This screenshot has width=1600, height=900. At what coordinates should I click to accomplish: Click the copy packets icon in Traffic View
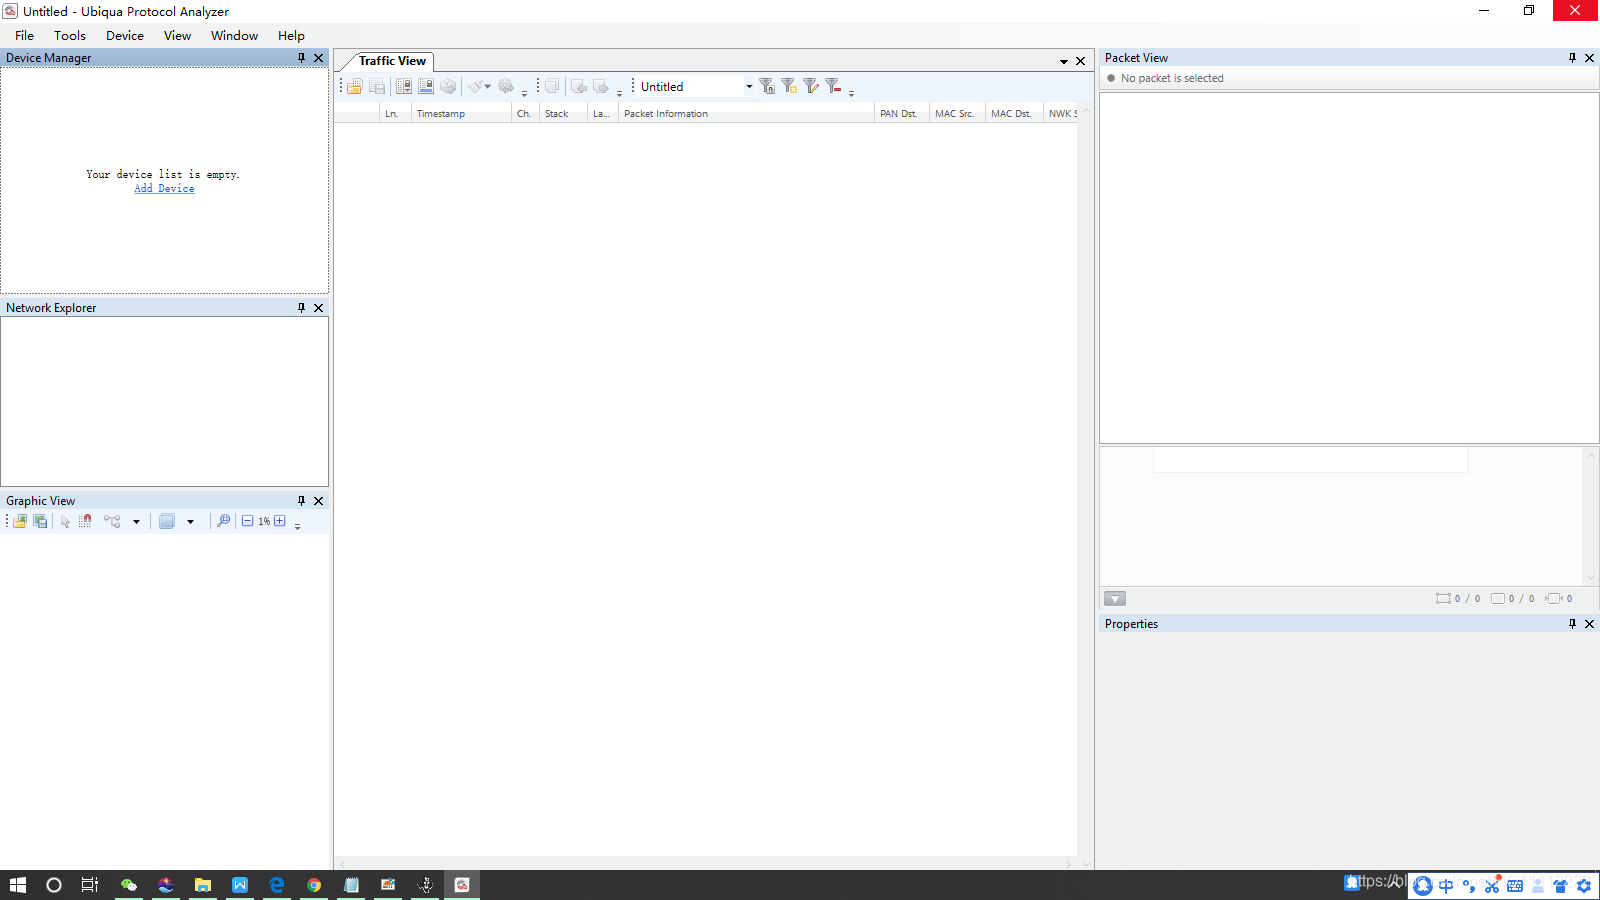pos(551,87)
